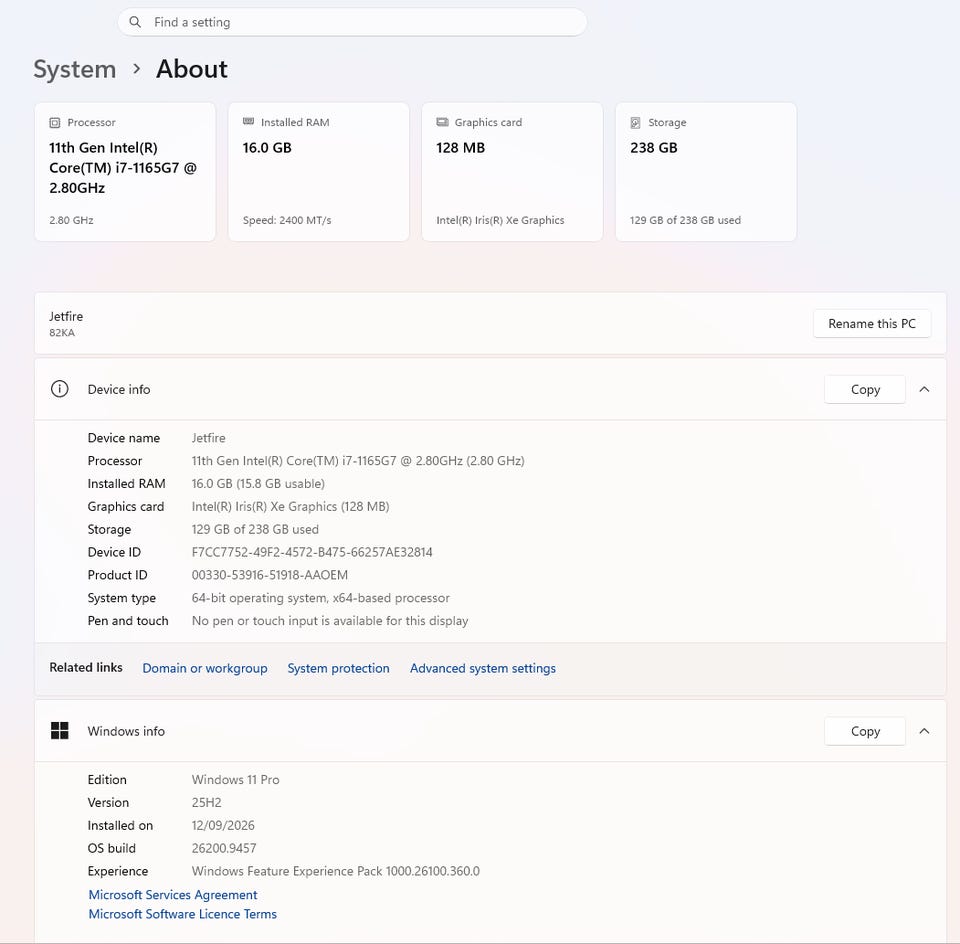Screen dimensions: 960x944
Task: Click the Speed: 2400 MT/s text
Action: [x=287, y=220]
